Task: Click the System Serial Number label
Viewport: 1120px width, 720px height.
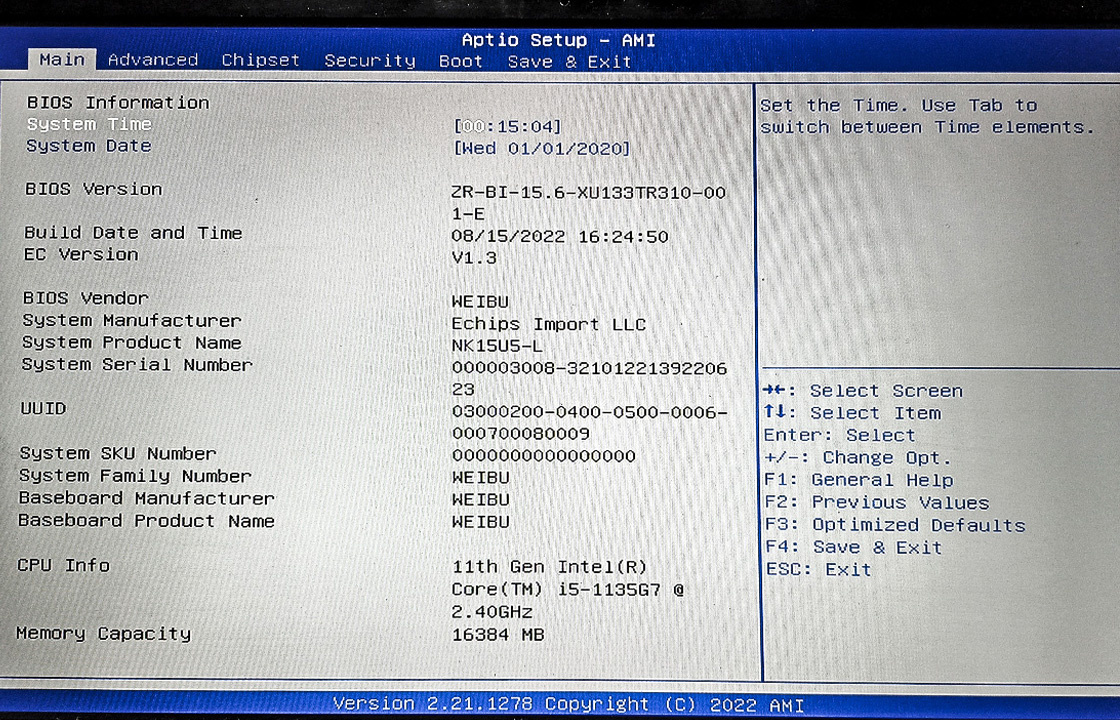Action: 137,364
